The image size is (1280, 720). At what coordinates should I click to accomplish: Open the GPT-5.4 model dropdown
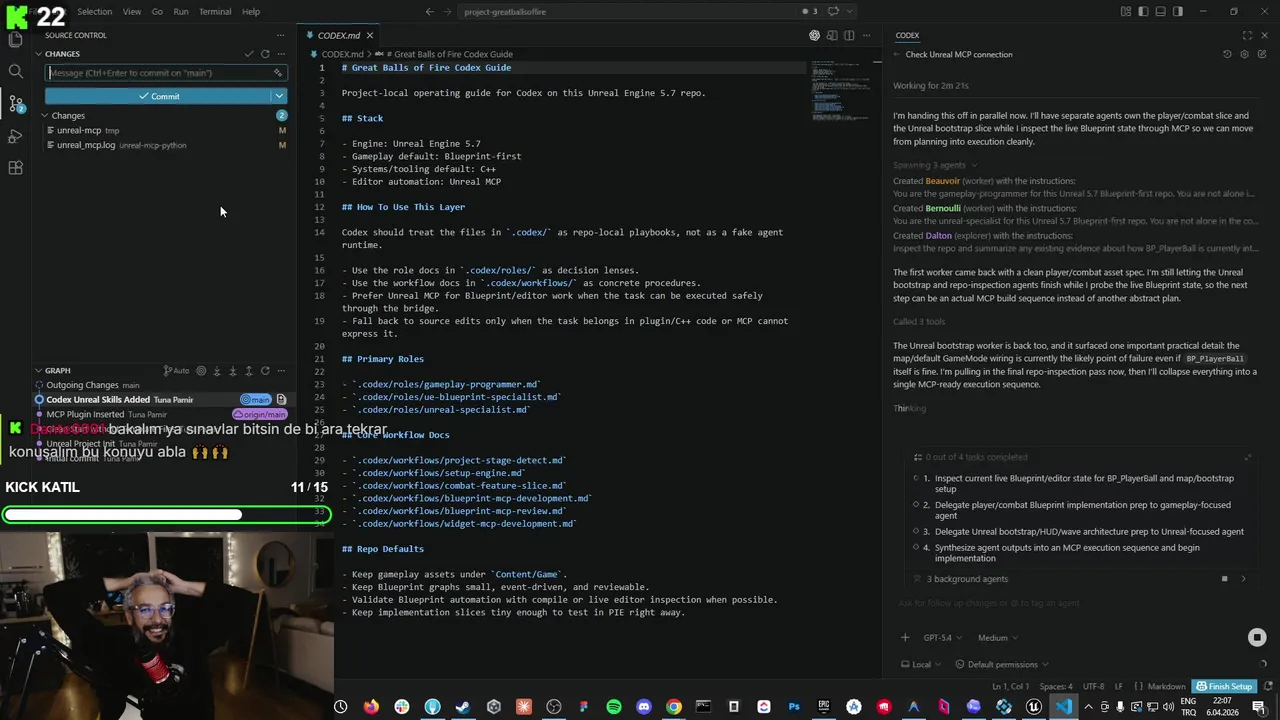(942, 637)
